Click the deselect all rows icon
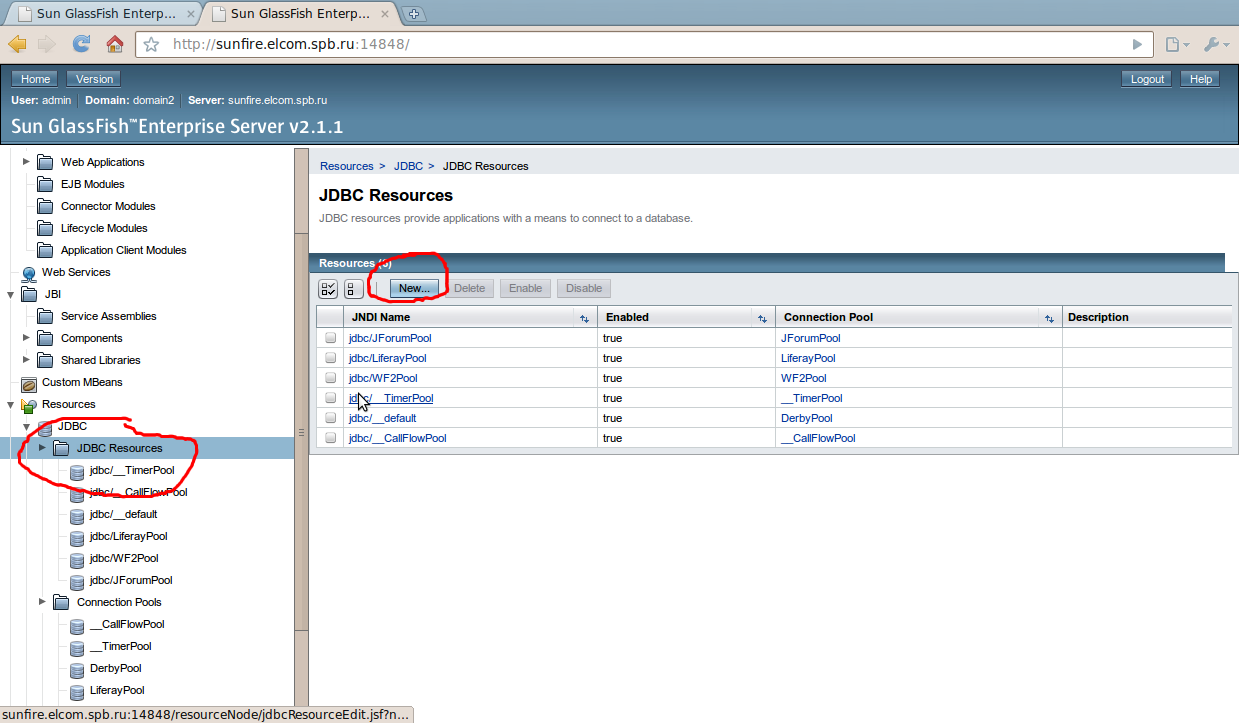This screenshot has width=1239, height=723. tap(353, 289)
